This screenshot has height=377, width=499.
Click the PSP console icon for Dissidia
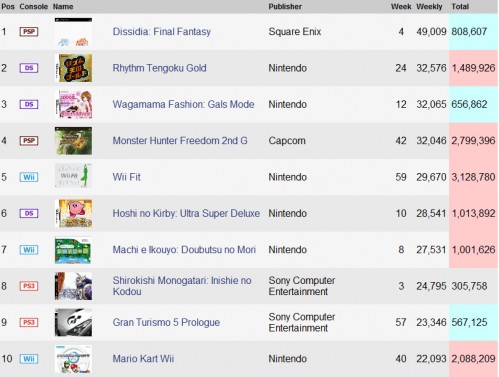click(x=29, y=32)
